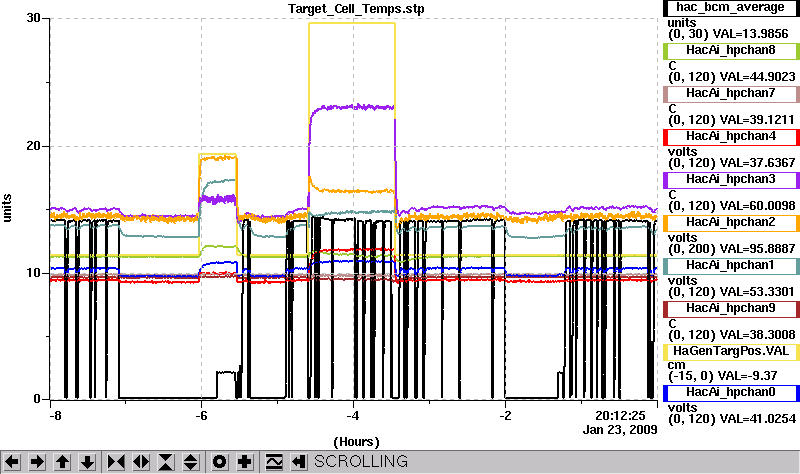
Task: Zoom out on the time axis (outward horizontal triangles)
Action: click(141, 462)
